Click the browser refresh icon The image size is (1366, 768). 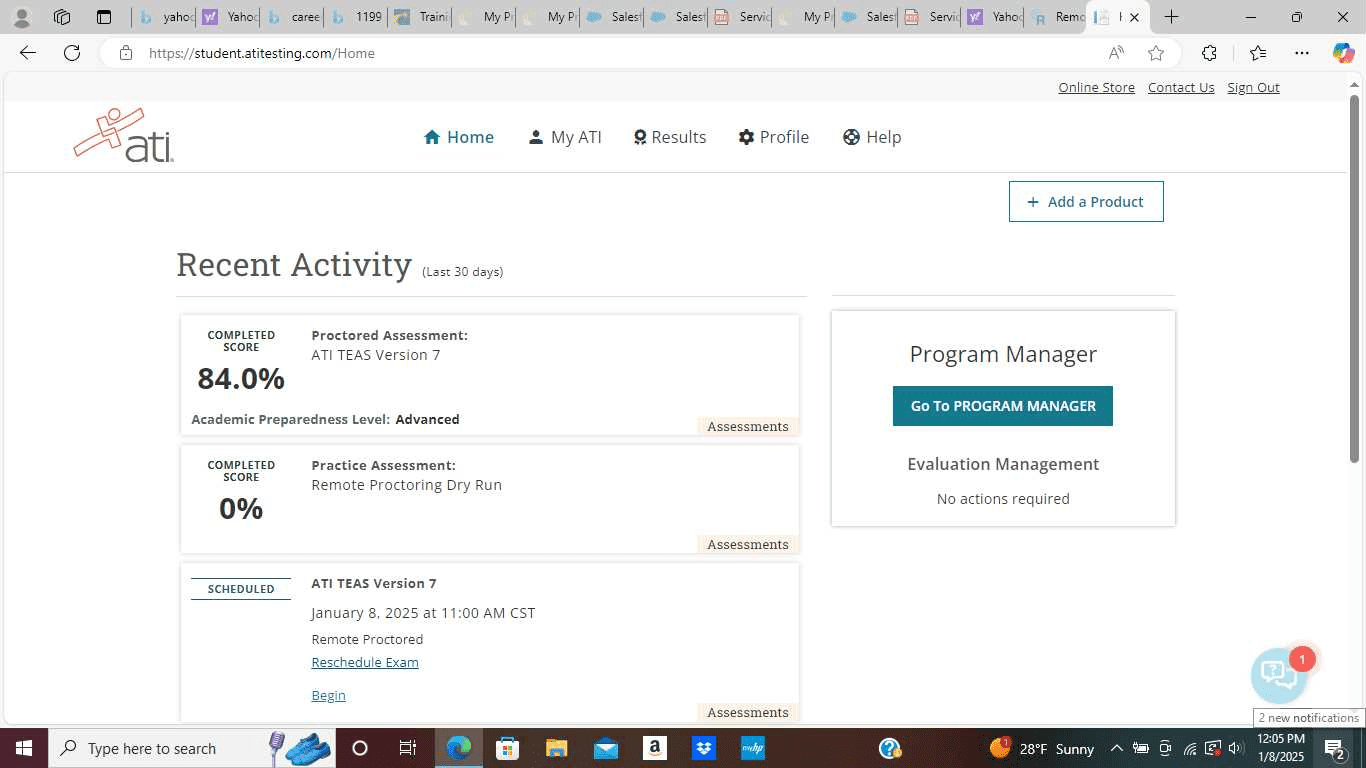[x=72, y=53]
